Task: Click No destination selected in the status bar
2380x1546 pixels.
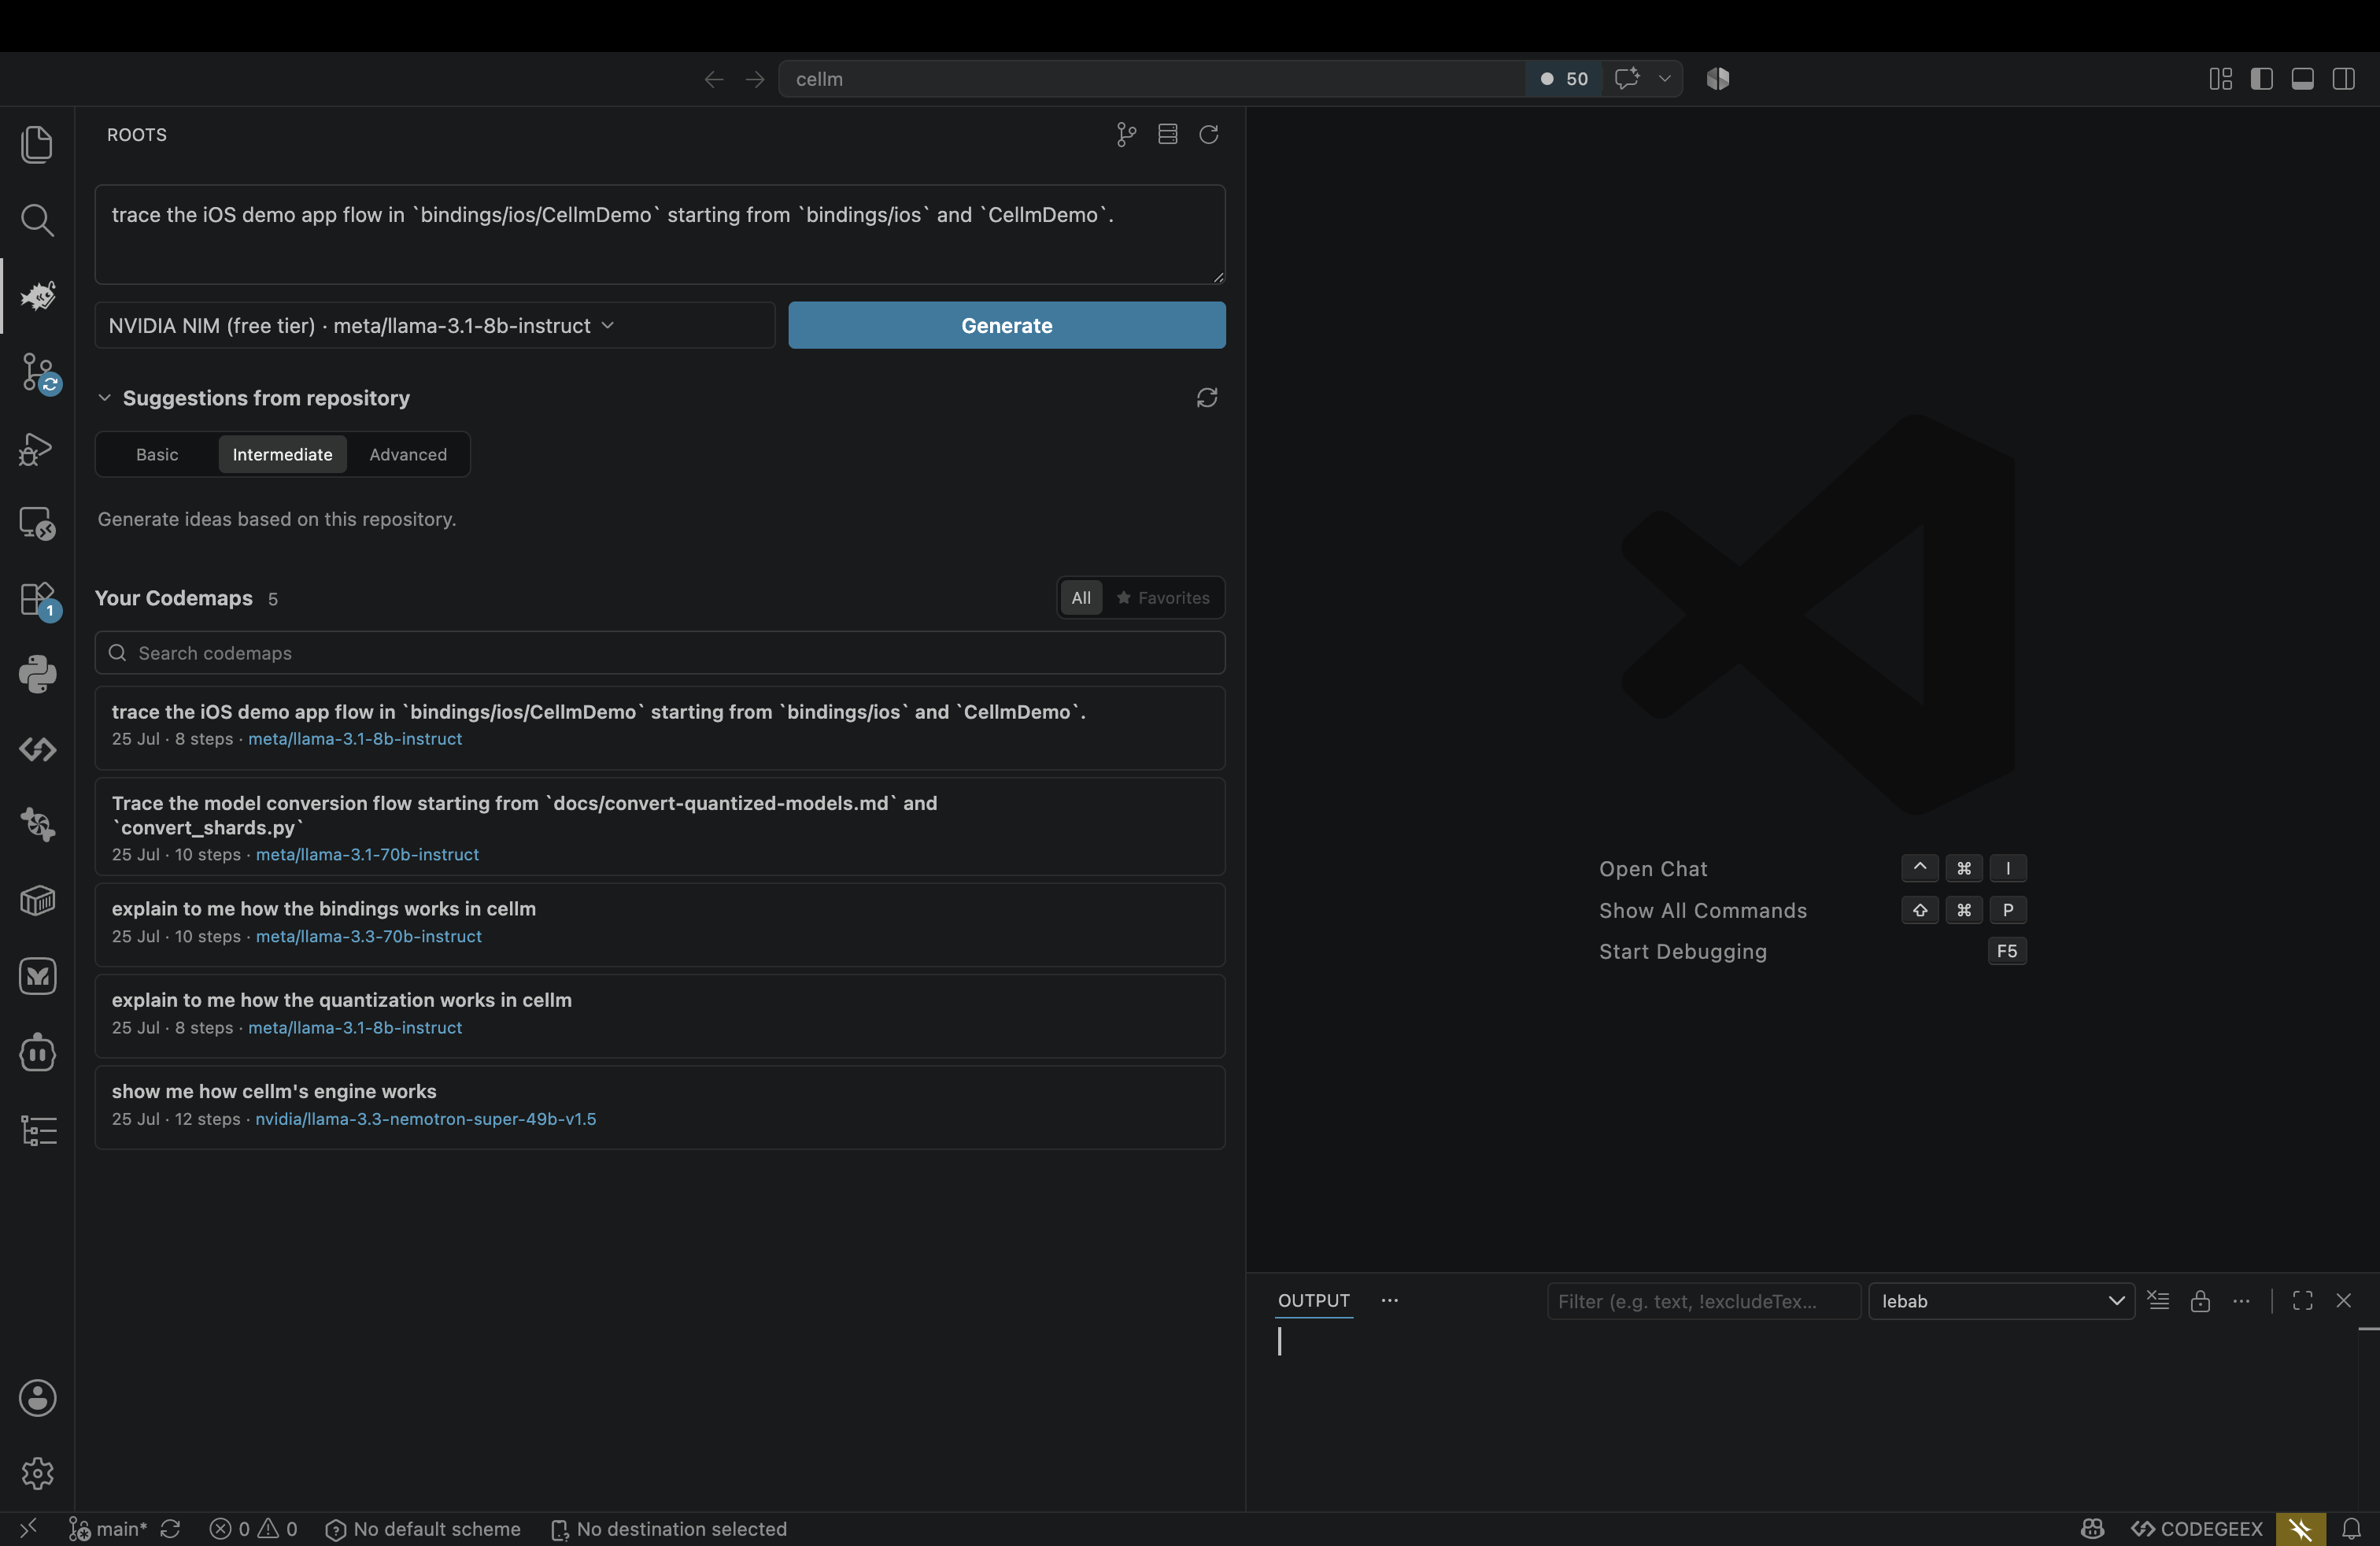Action: pos(669,1529)
